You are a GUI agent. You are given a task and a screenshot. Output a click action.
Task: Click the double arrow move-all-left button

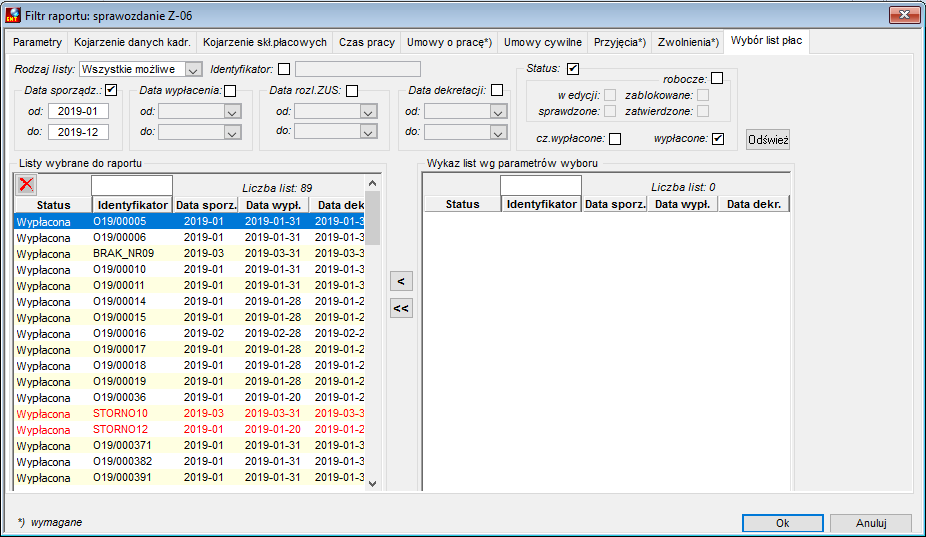401,308
